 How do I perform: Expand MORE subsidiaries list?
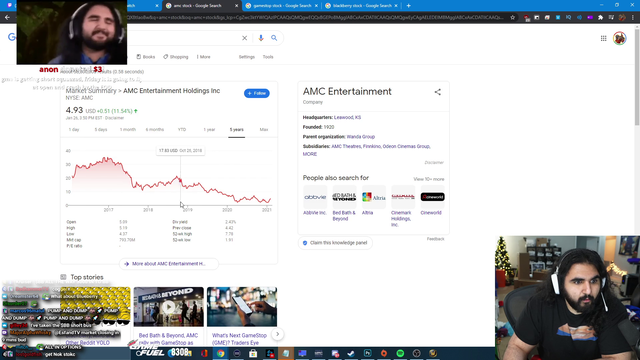point(310,154)
